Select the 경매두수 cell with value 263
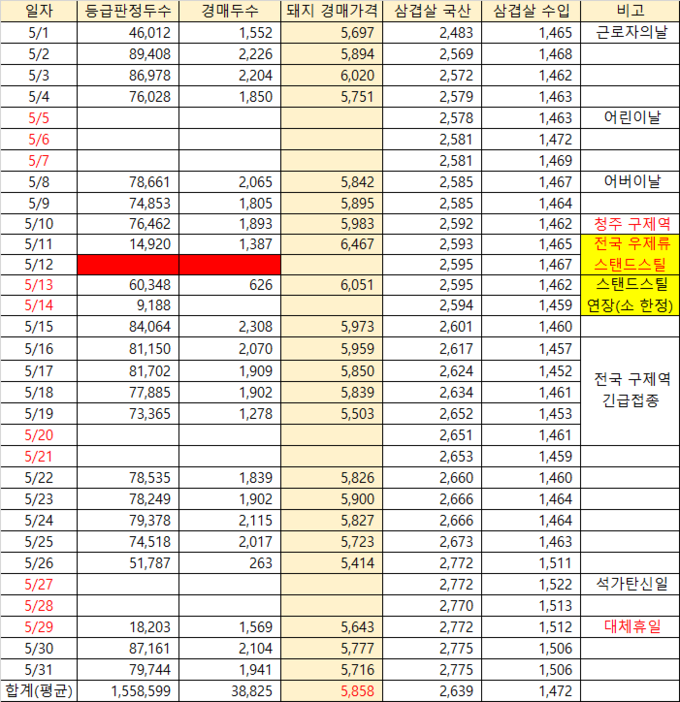The image size is (680, 702). tap(230, 563)
